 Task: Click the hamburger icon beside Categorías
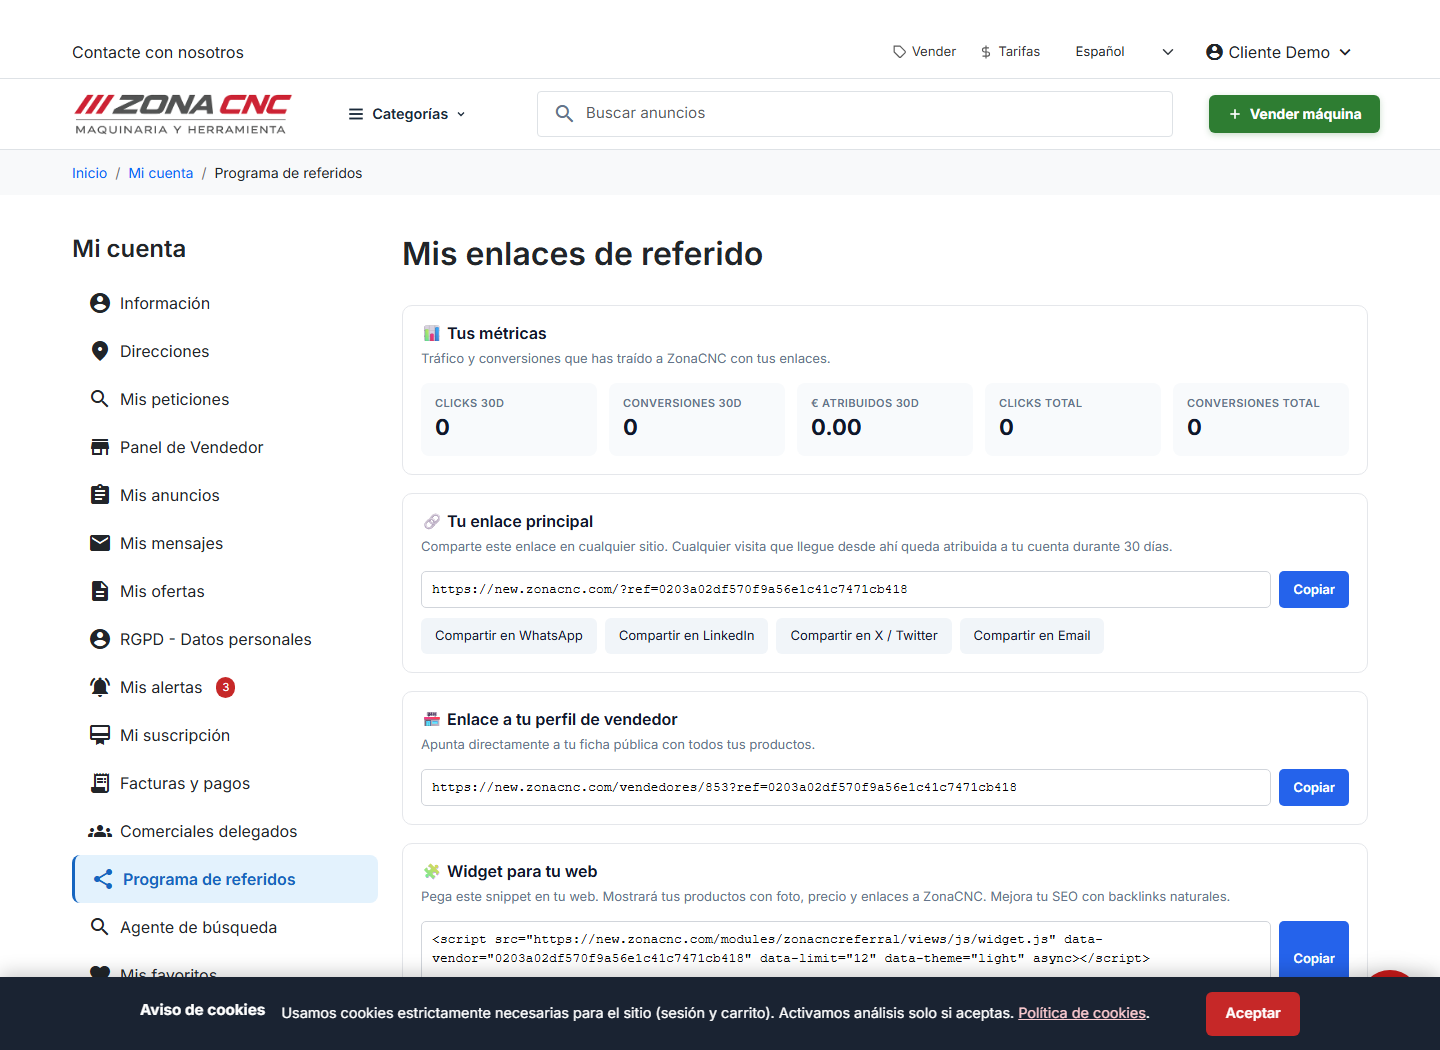pos(356,114)
